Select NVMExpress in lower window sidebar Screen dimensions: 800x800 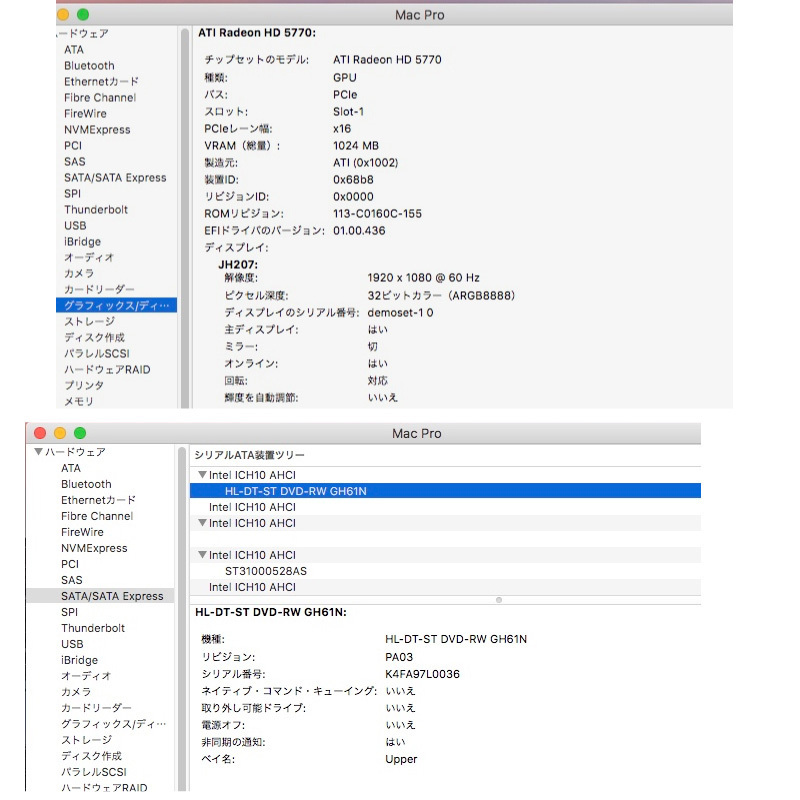94,548
